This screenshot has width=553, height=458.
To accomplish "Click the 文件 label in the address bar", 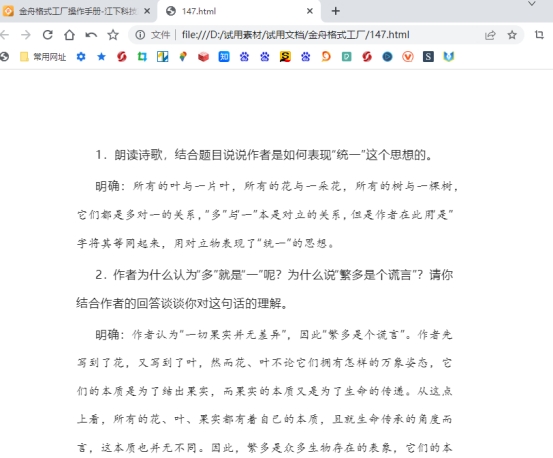I will (160, 35).
